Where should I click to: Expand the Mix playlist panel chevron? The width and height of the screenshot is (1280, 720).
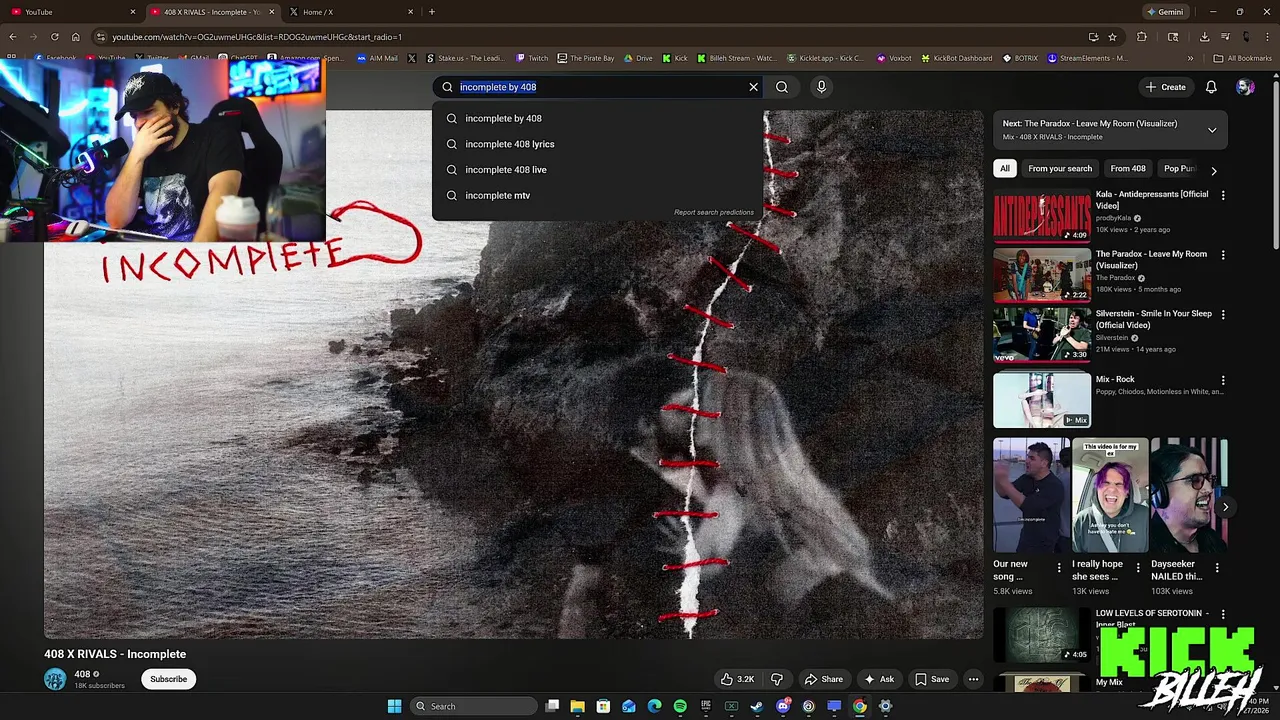click(1212, 130)
